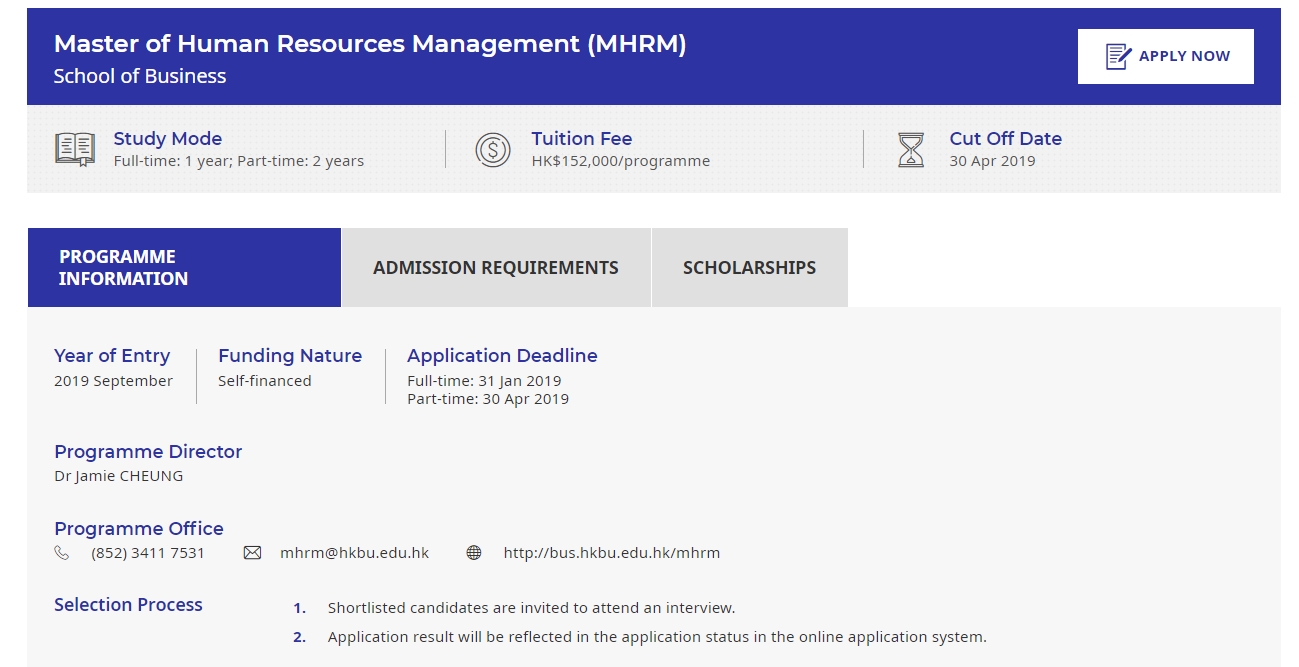Viewport: 1299px width, 667px height.
Task: Click the Application Deadline heading
Action: coord(502,356)
